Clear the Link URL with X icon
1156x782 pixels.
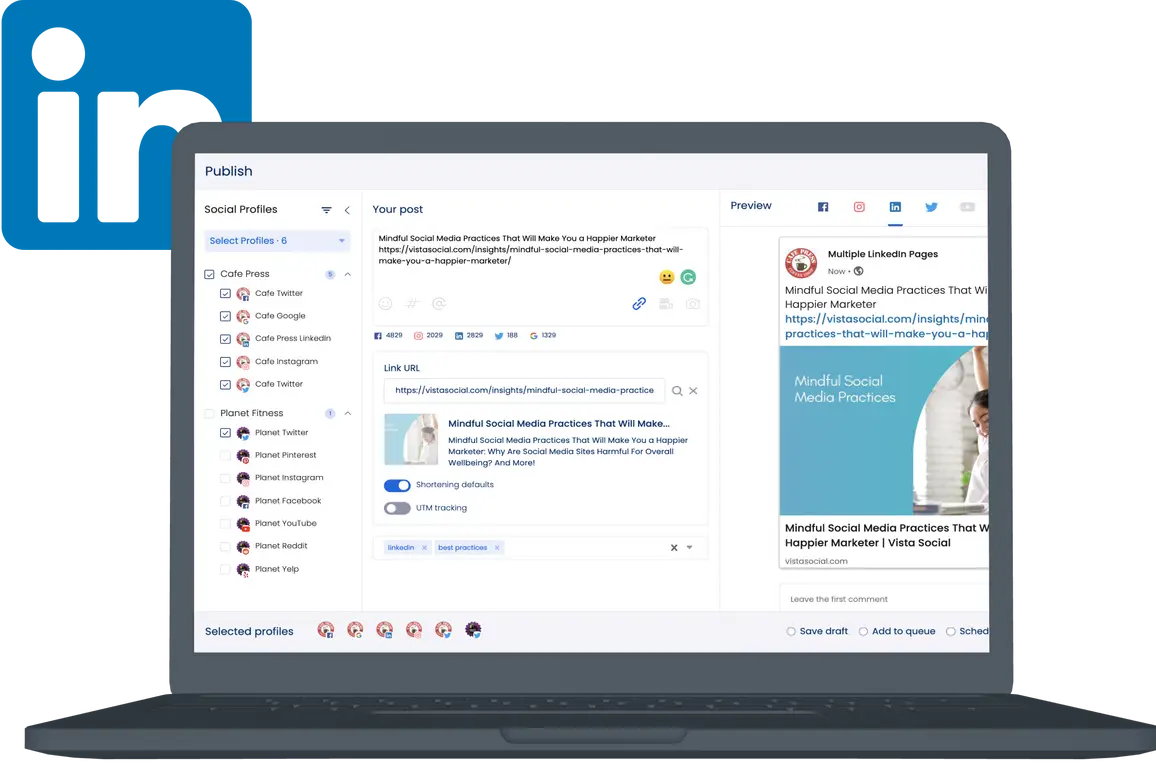693,391
